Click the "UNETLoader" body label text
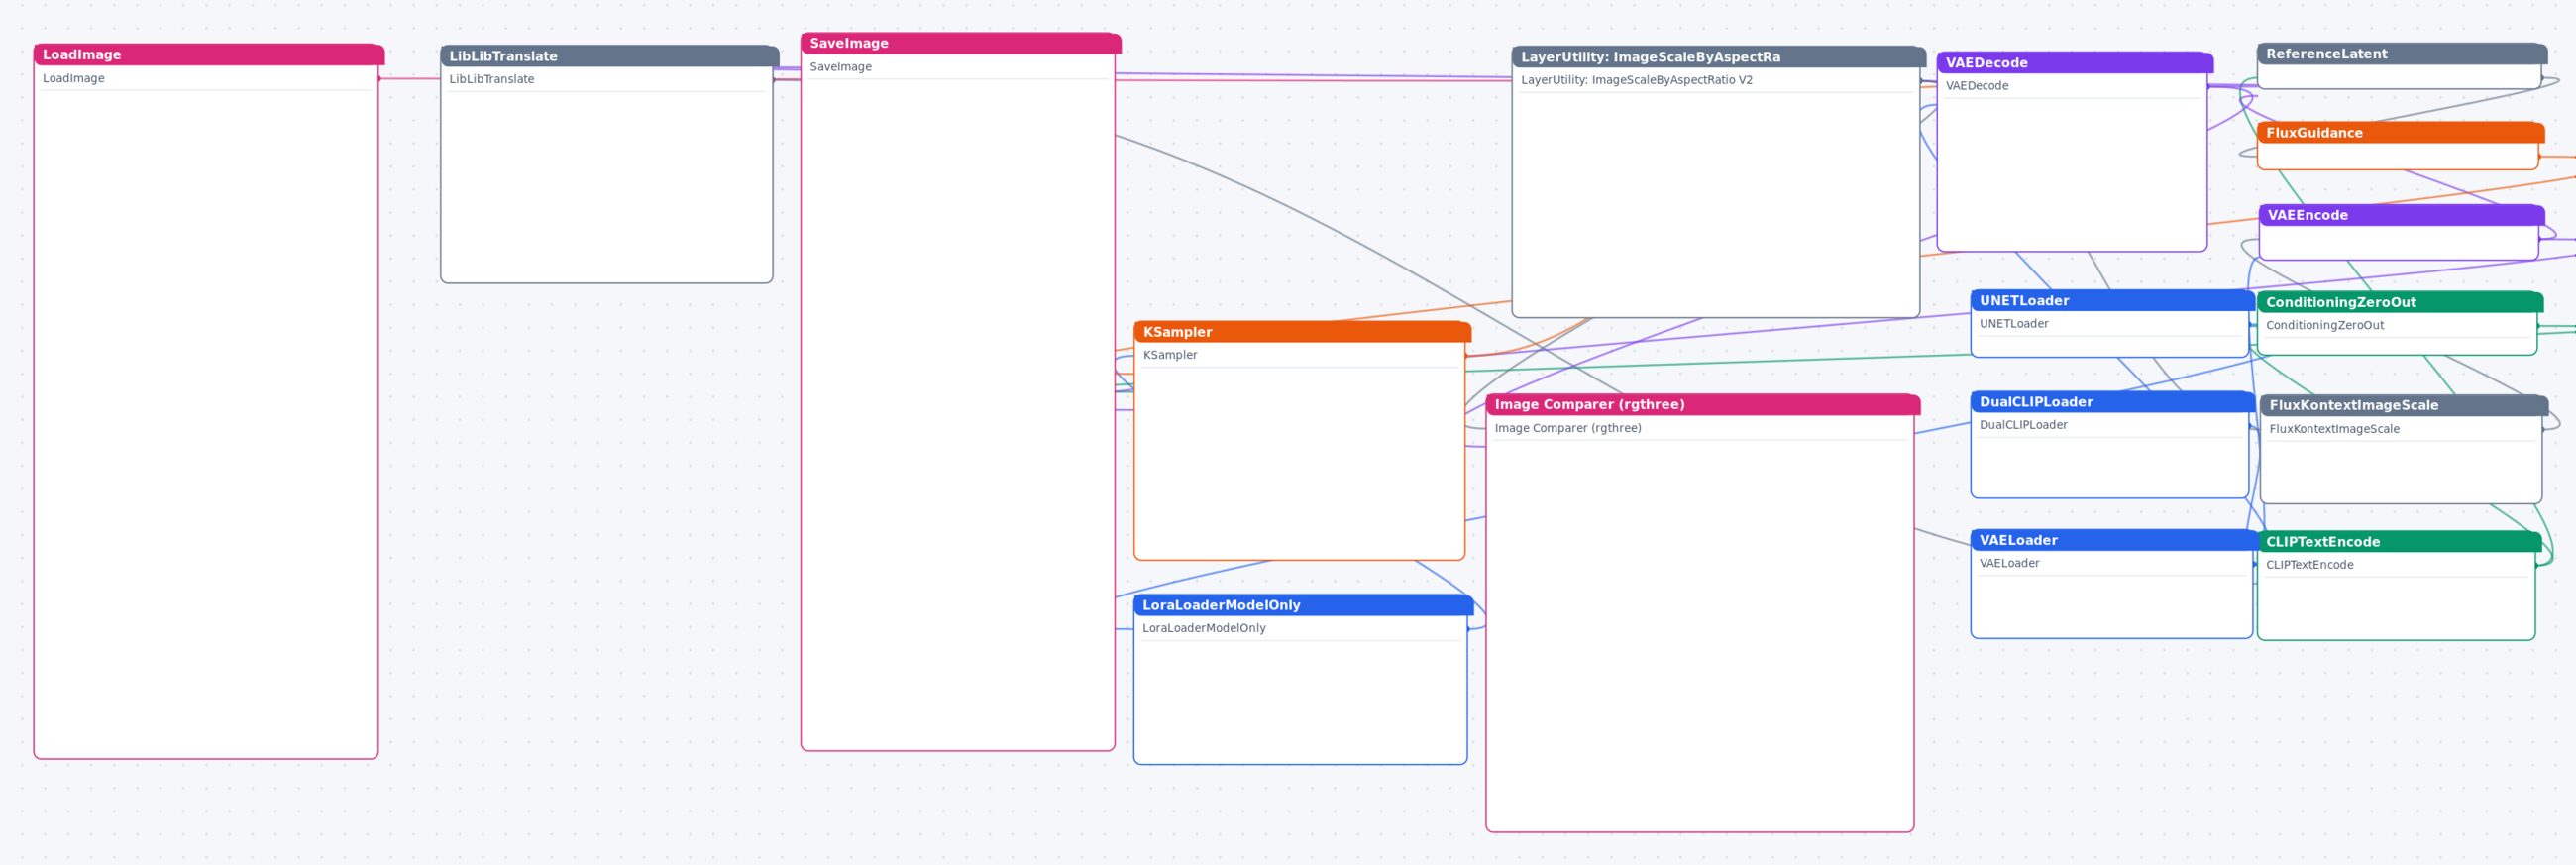The height and width of the screenshot is (865, 2576). 2013,324
